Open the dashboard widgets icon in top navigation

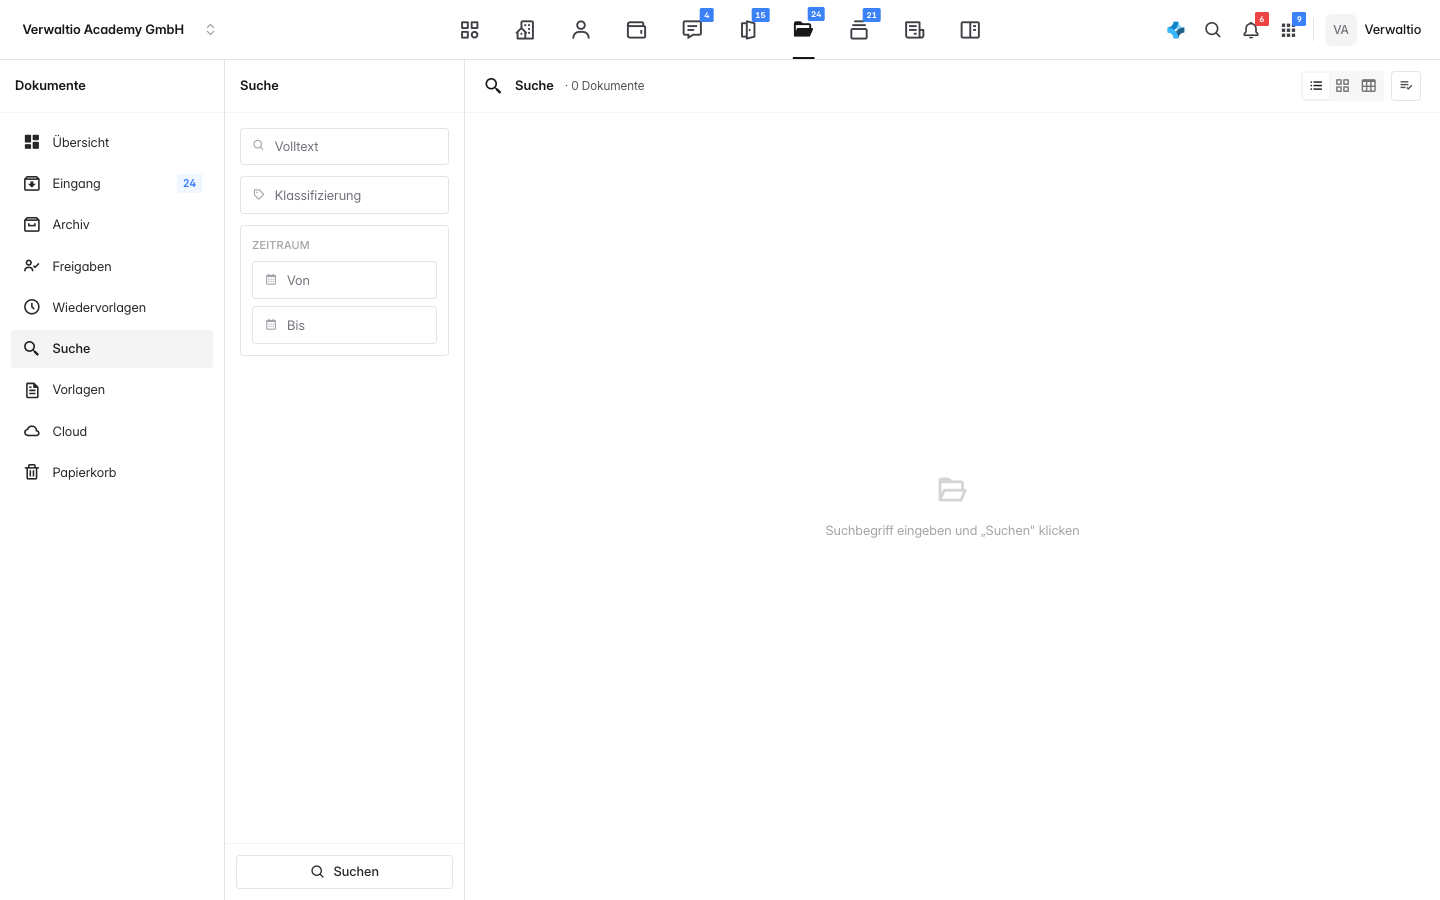coord(469,30)
